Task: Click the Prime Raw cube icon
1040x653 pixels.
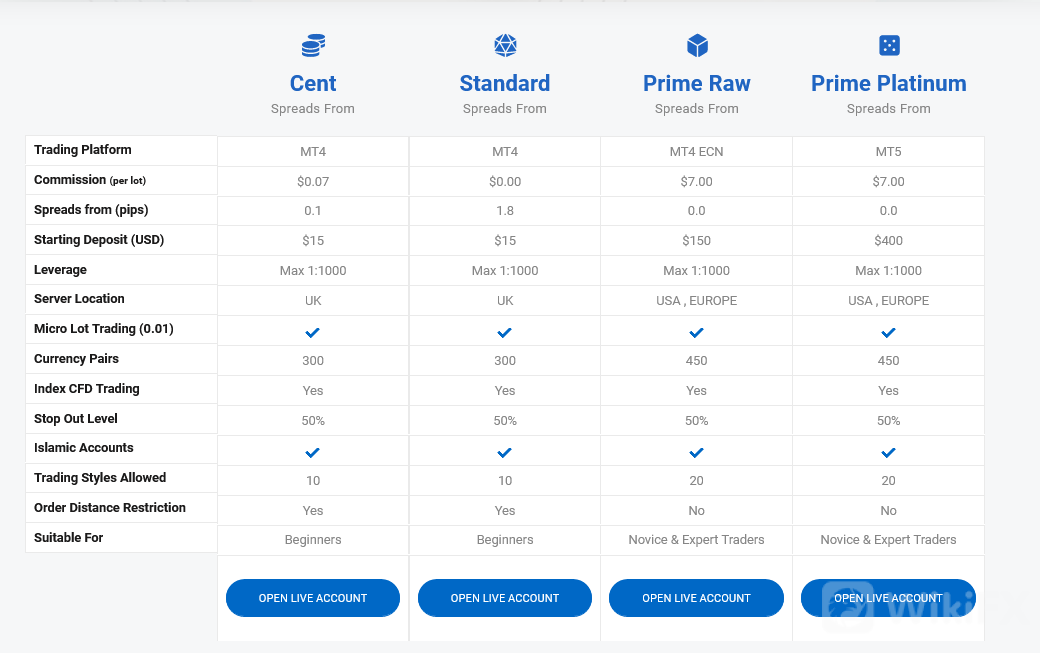Action: coord(697,45)
